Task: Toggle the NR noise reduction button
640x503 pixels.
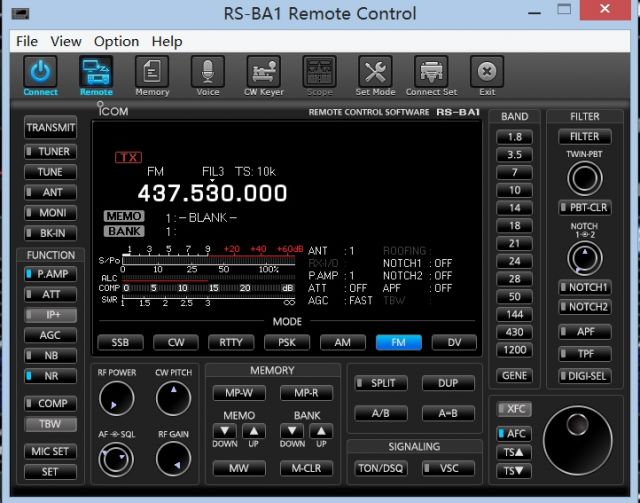Action: click(x=50, y=376)
